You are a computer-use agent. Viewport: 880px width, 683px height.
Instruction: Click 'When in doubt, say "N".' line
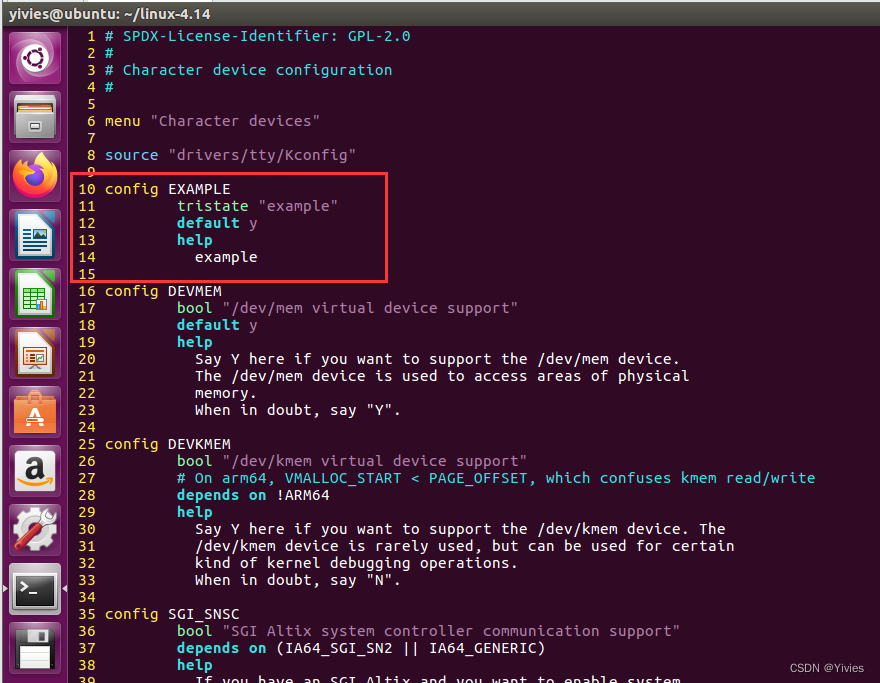tap(297, 580)
